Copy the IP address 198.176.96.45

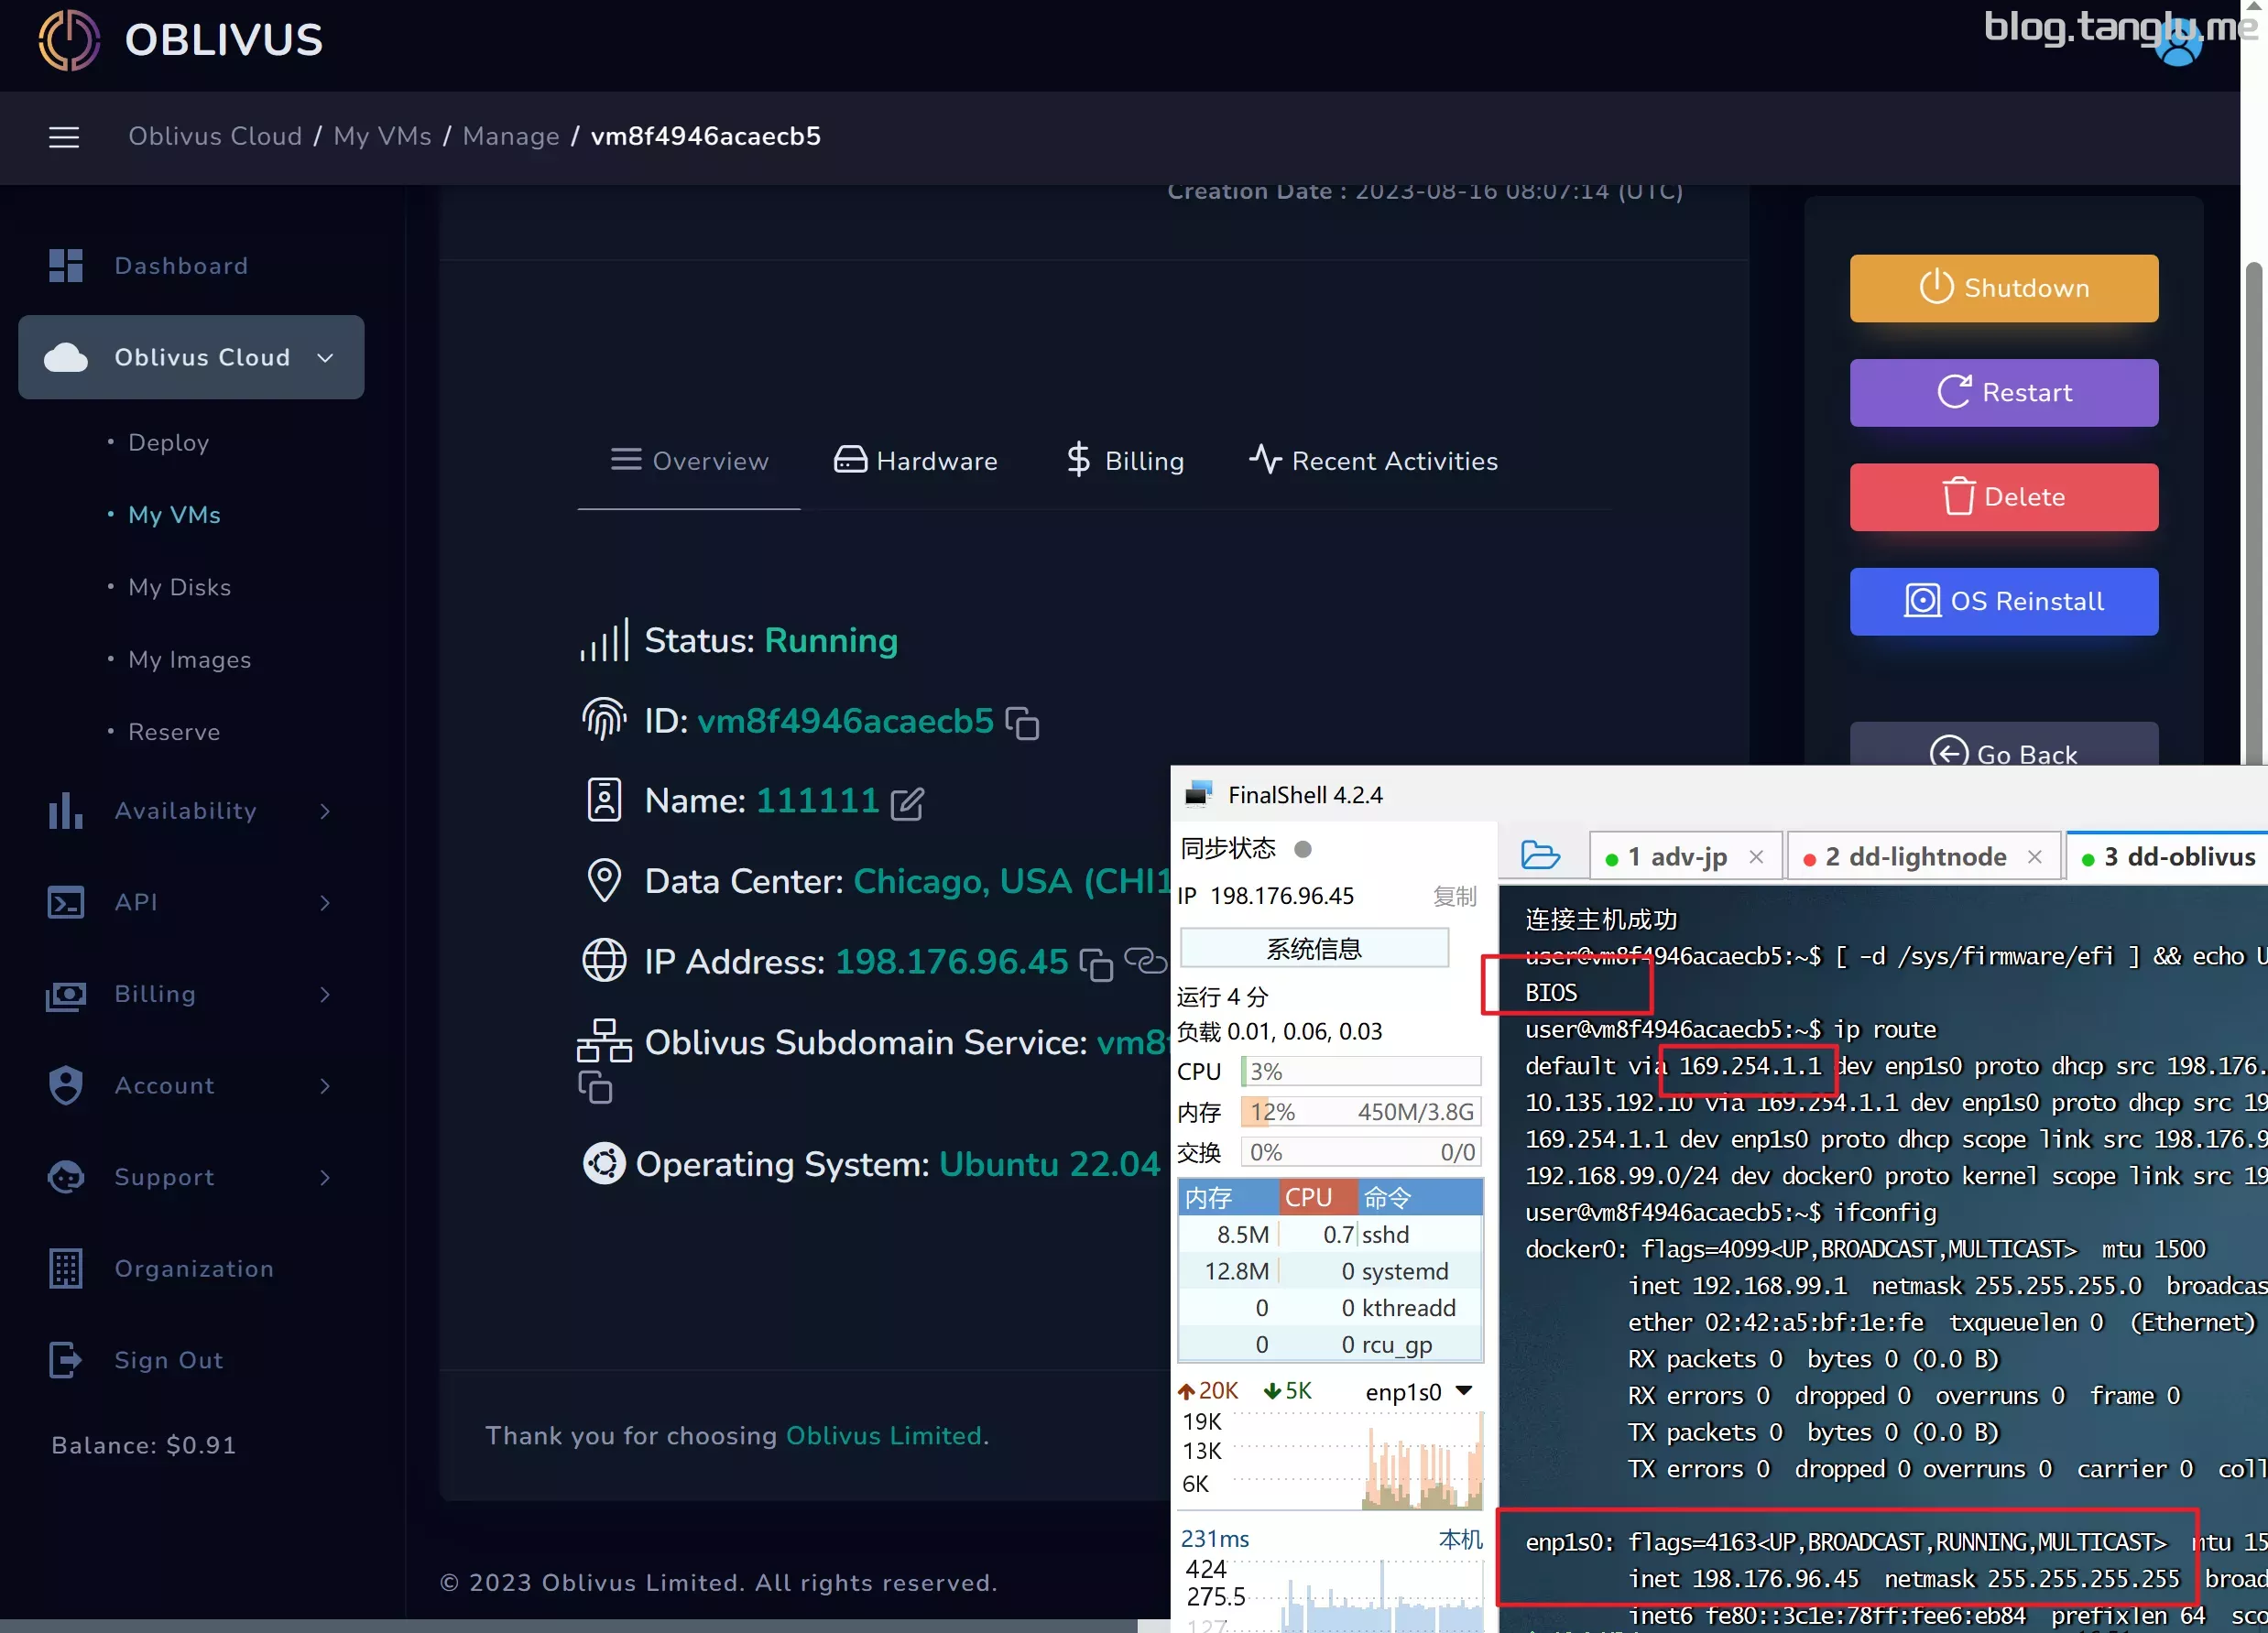click(1096, 964)
